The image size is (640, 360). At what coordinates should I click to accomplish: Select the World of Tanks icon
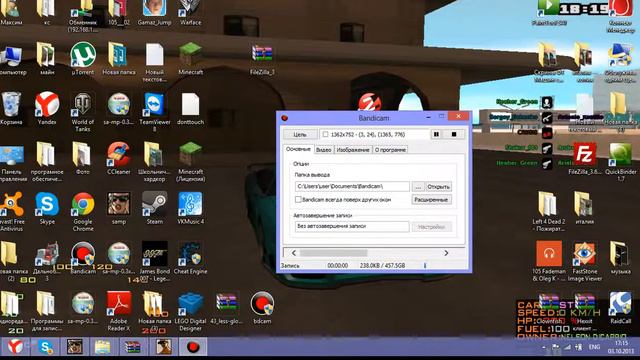coord(83,112)
